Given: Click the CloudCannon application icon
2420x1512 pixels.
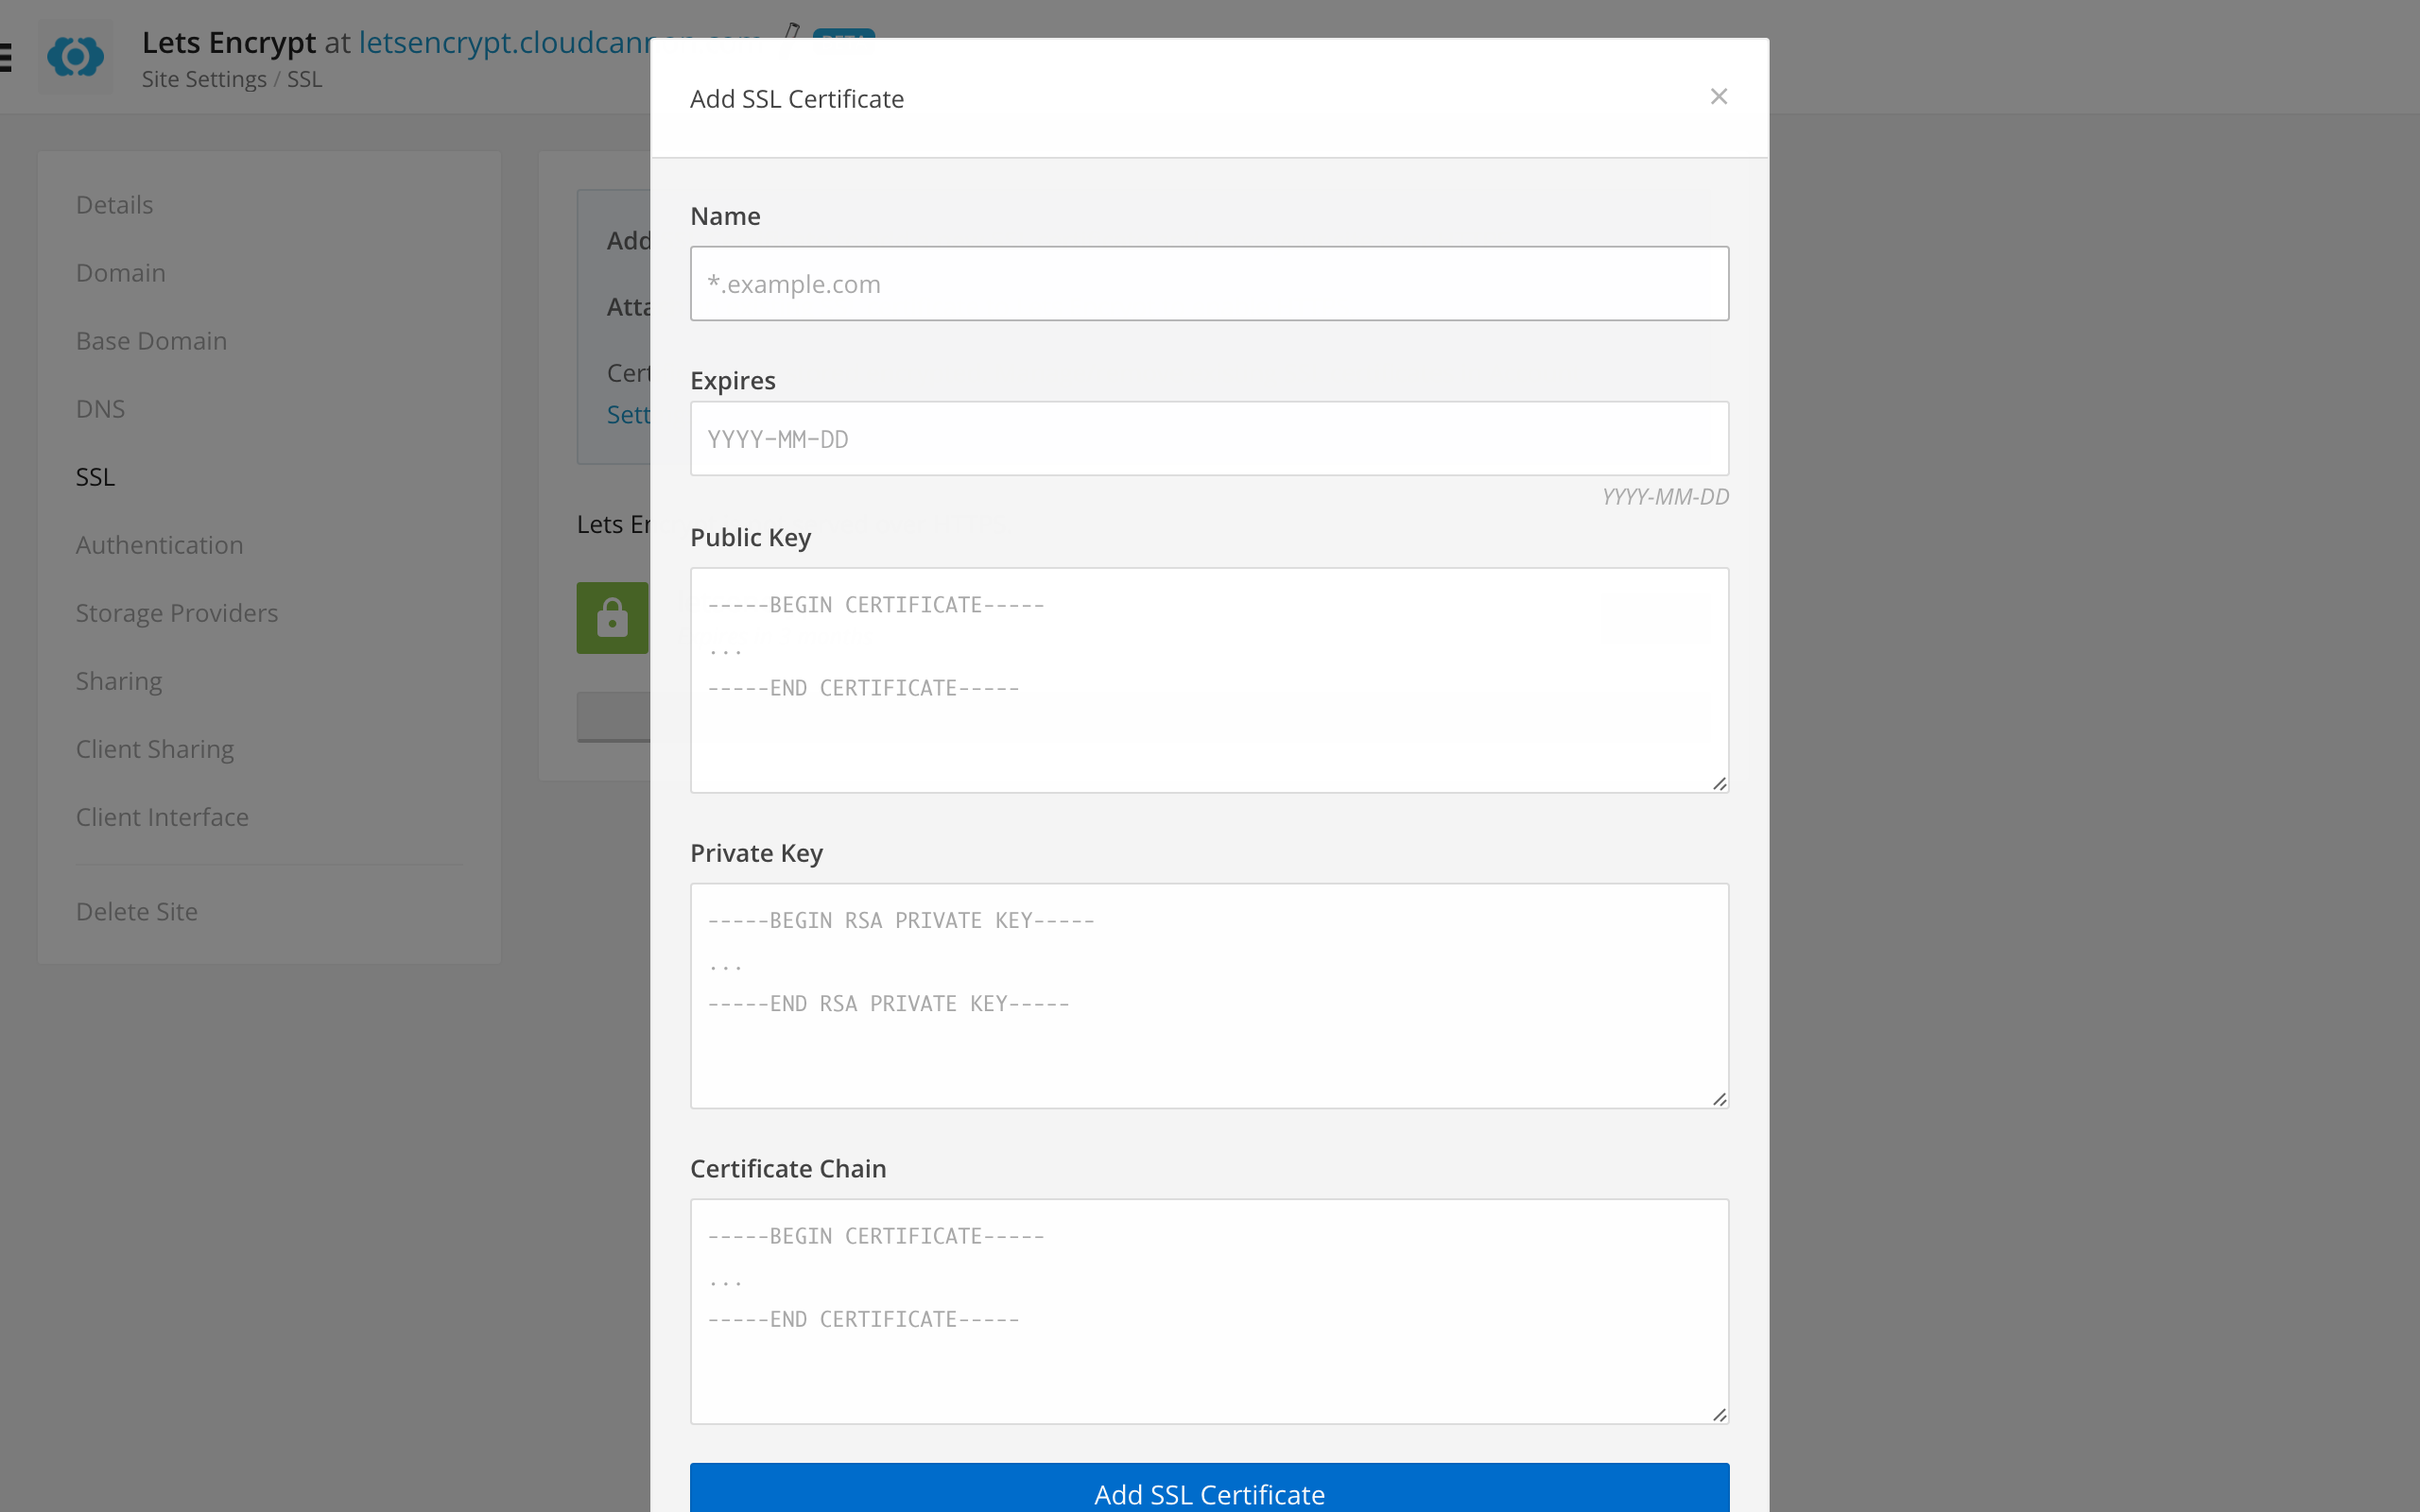Looking at the screenshot, I should pos(75,56).
